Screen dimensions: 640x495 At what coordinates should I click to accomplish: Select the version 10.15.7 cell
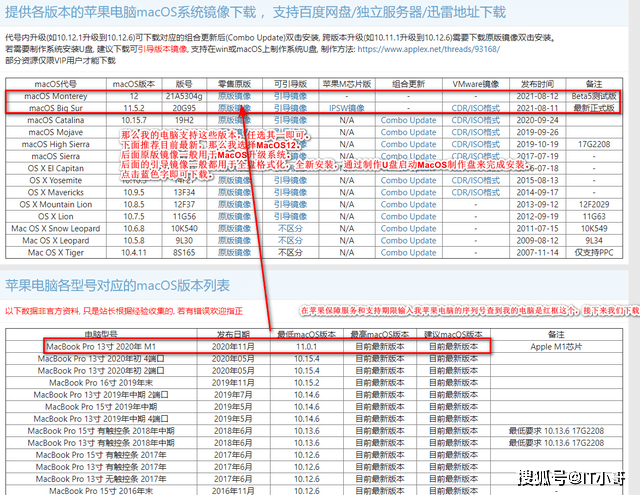click(134, 120)
